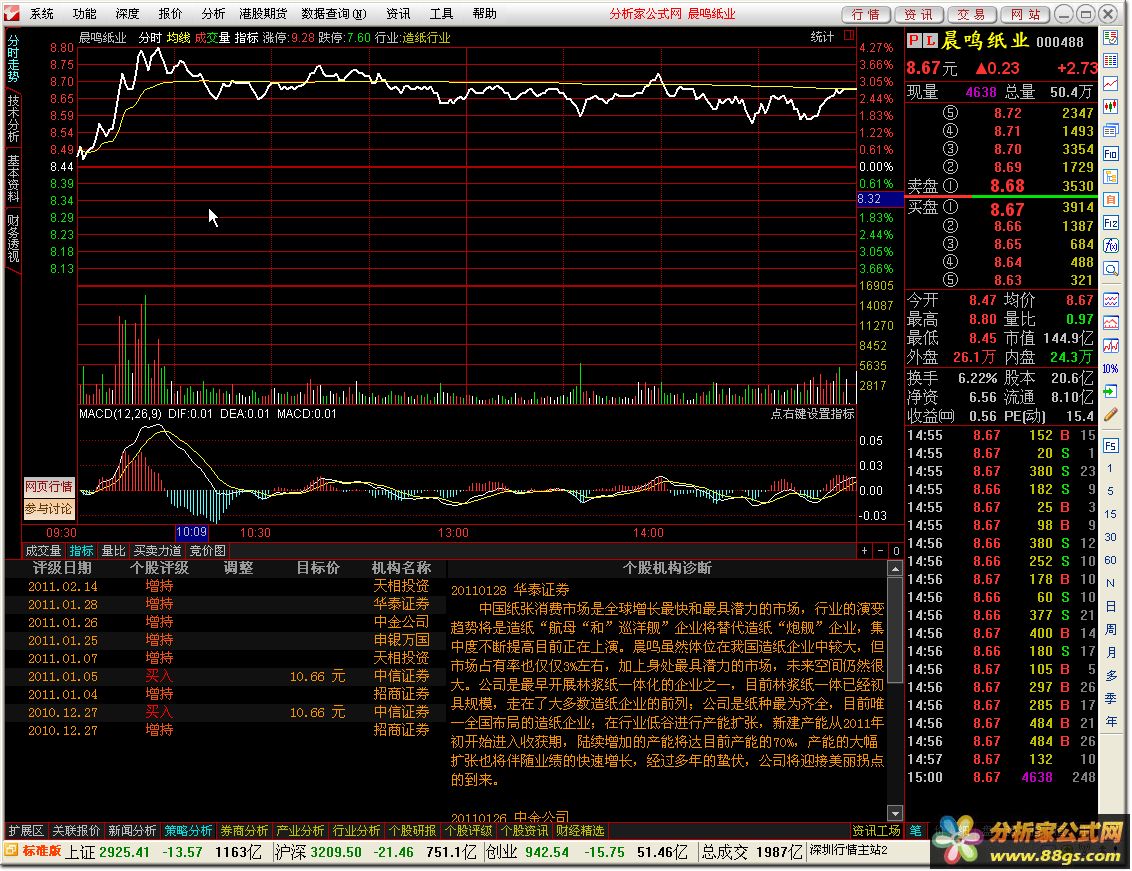This screenshot has height=871, width=1132.
Task: Select the 60-minute period button
Action: [x=1111, y=560]
